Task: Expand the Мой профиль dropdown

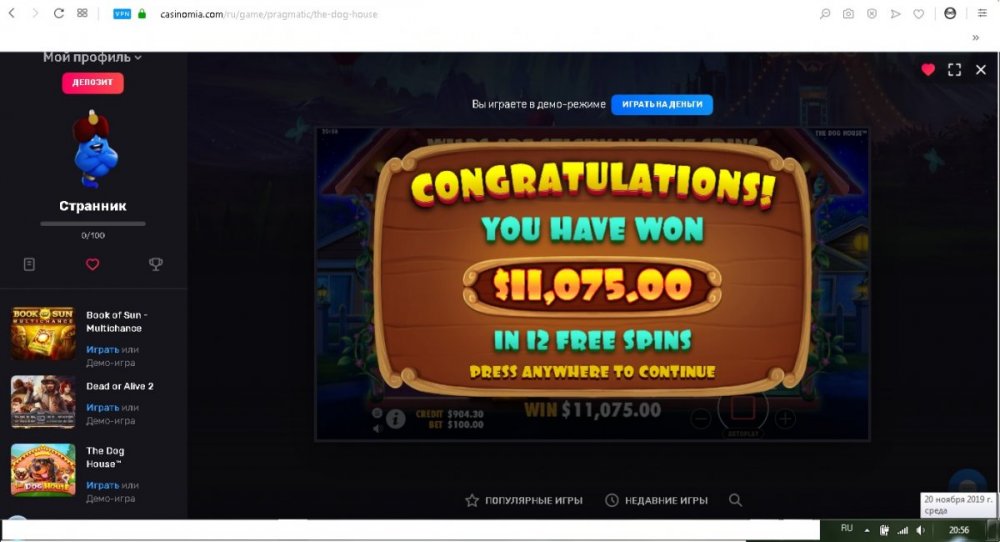Action: 92,57
